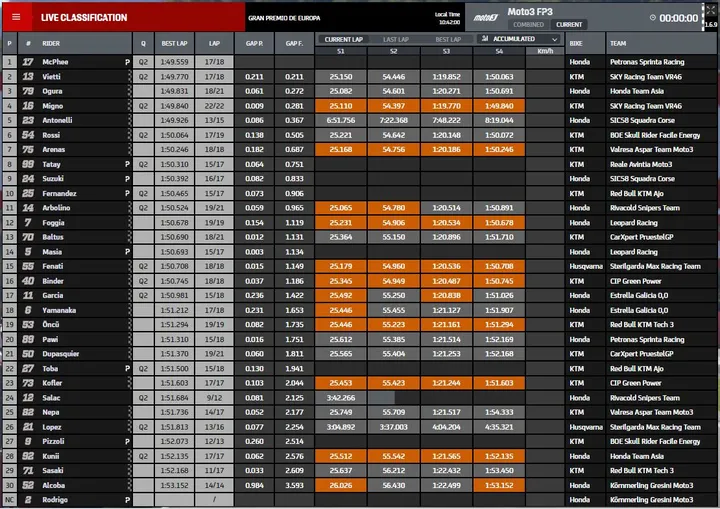Image resolution: width=720 pixels, height=509 pixels.
Task: Select rider Tatay name
Action: click(x=51, y=164)
